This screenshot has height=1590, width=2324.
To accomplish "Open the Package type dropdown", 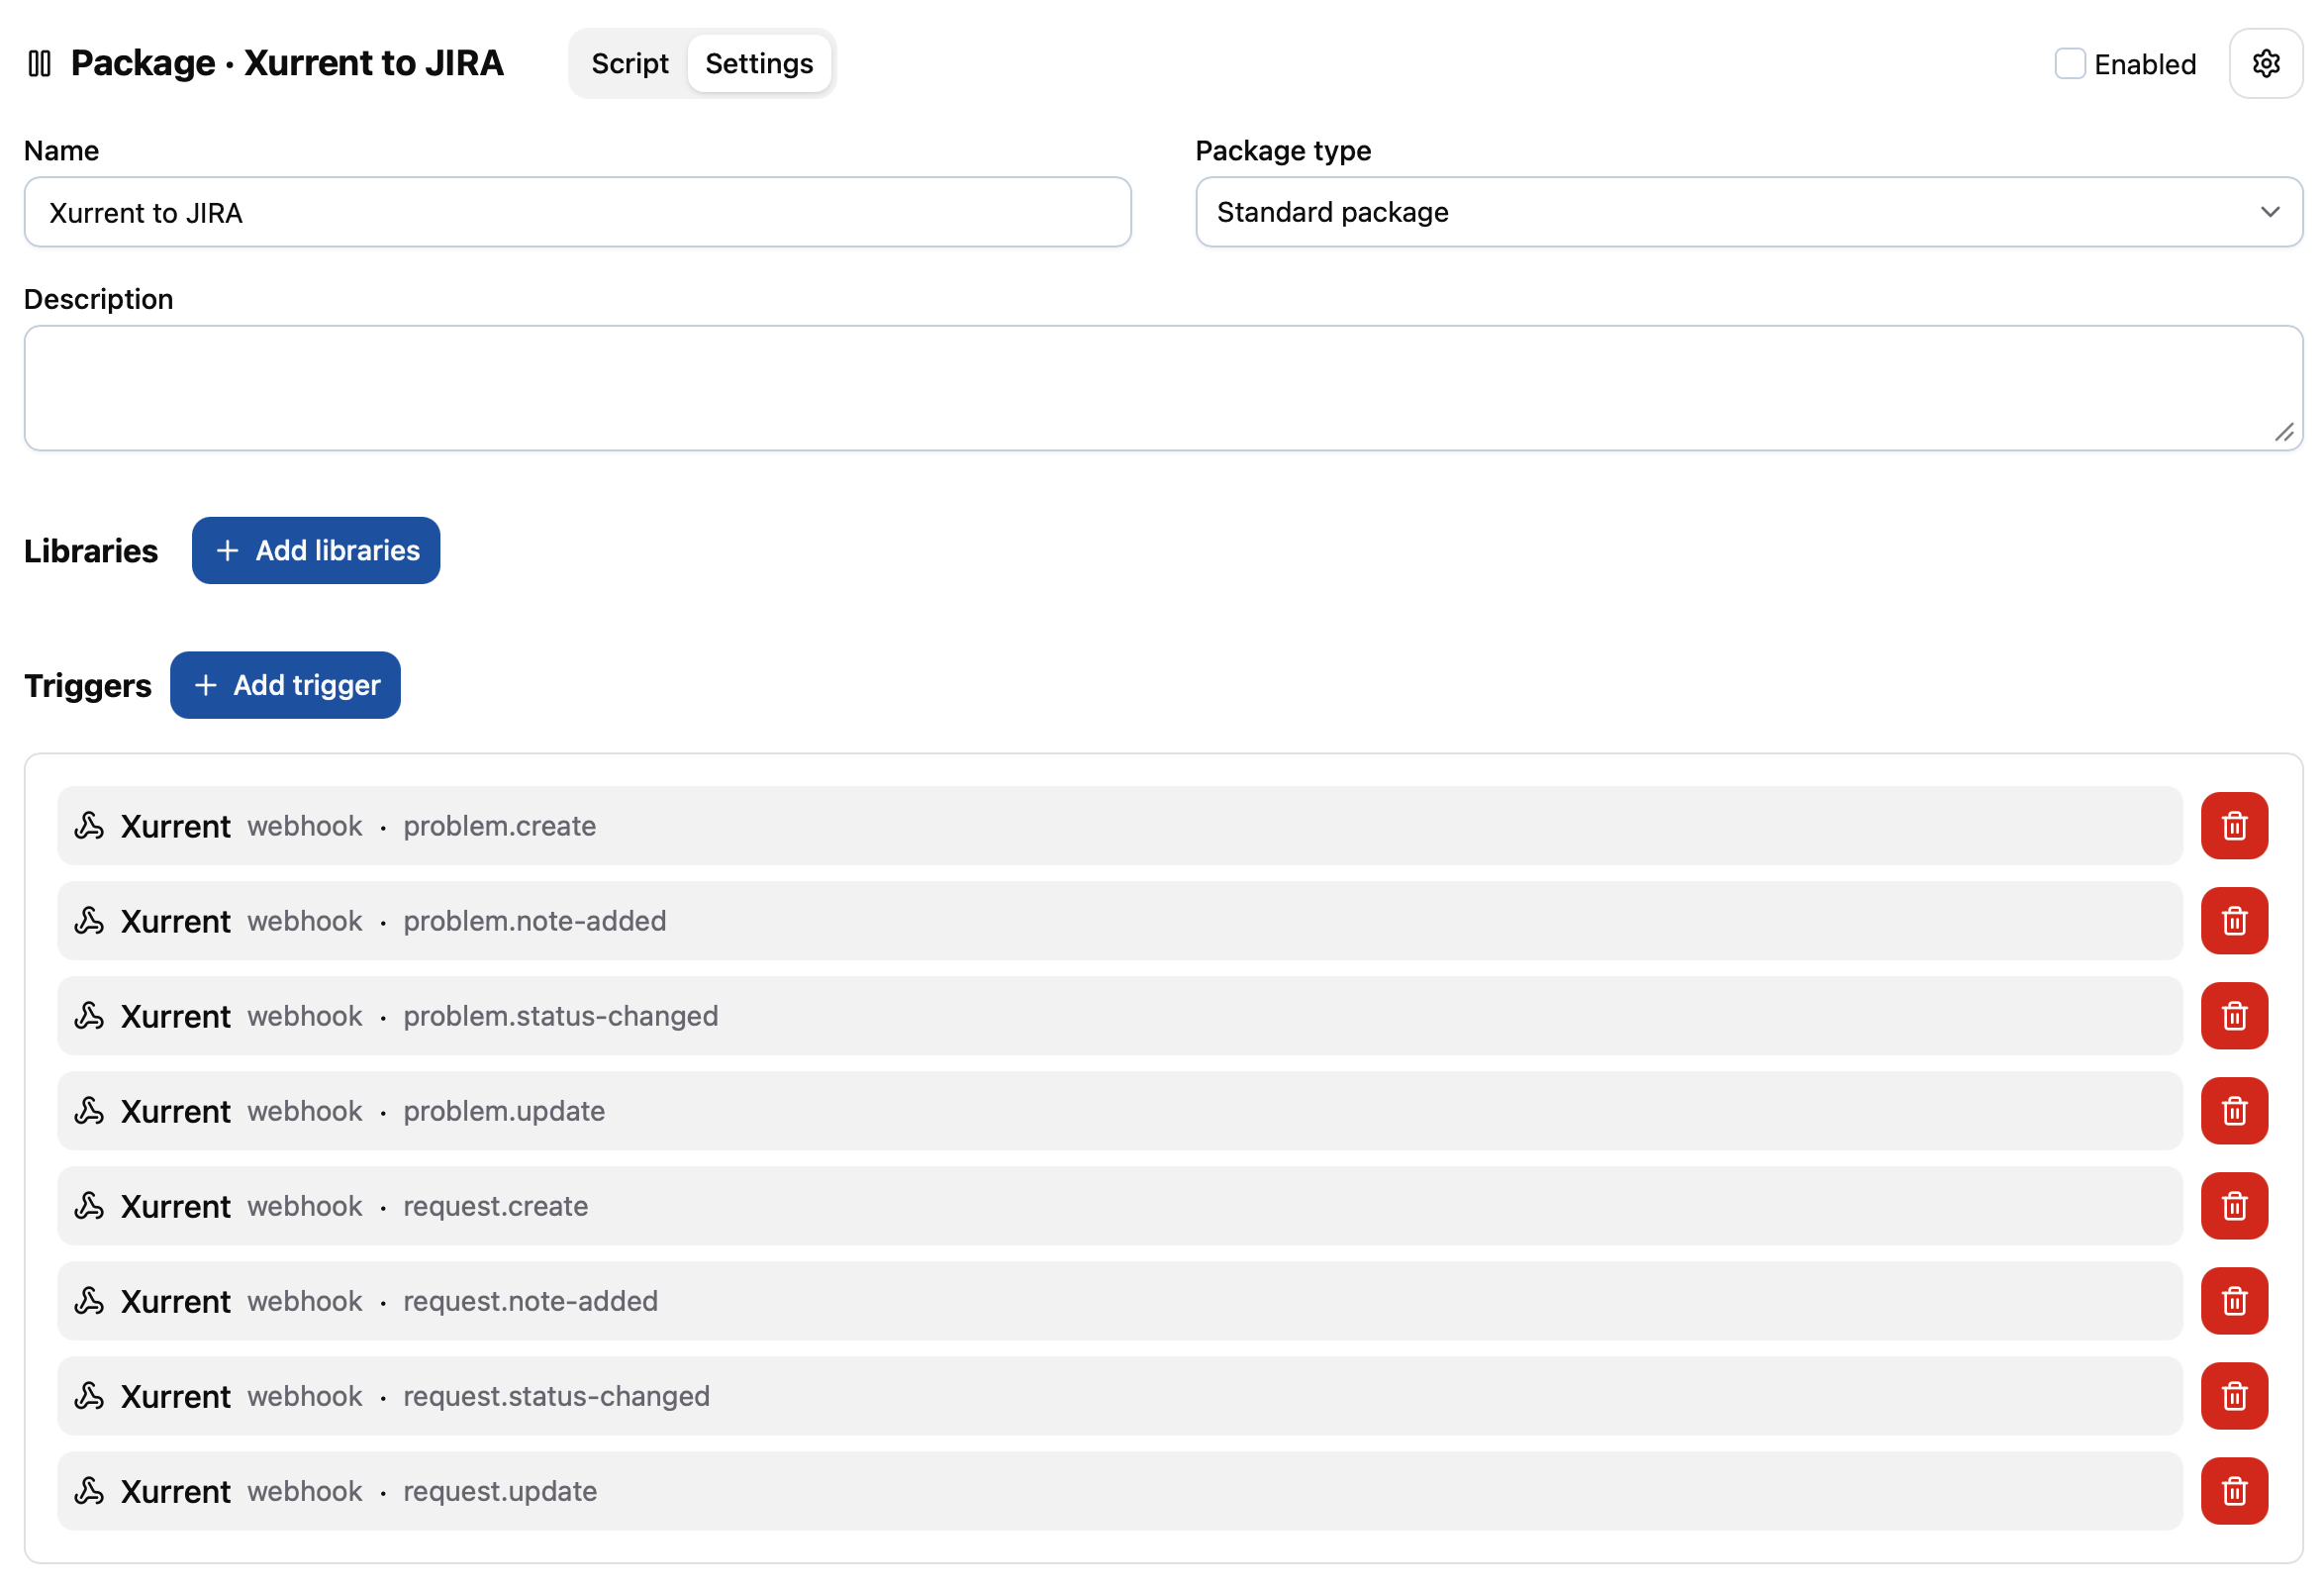I will tap(1748, 212).
